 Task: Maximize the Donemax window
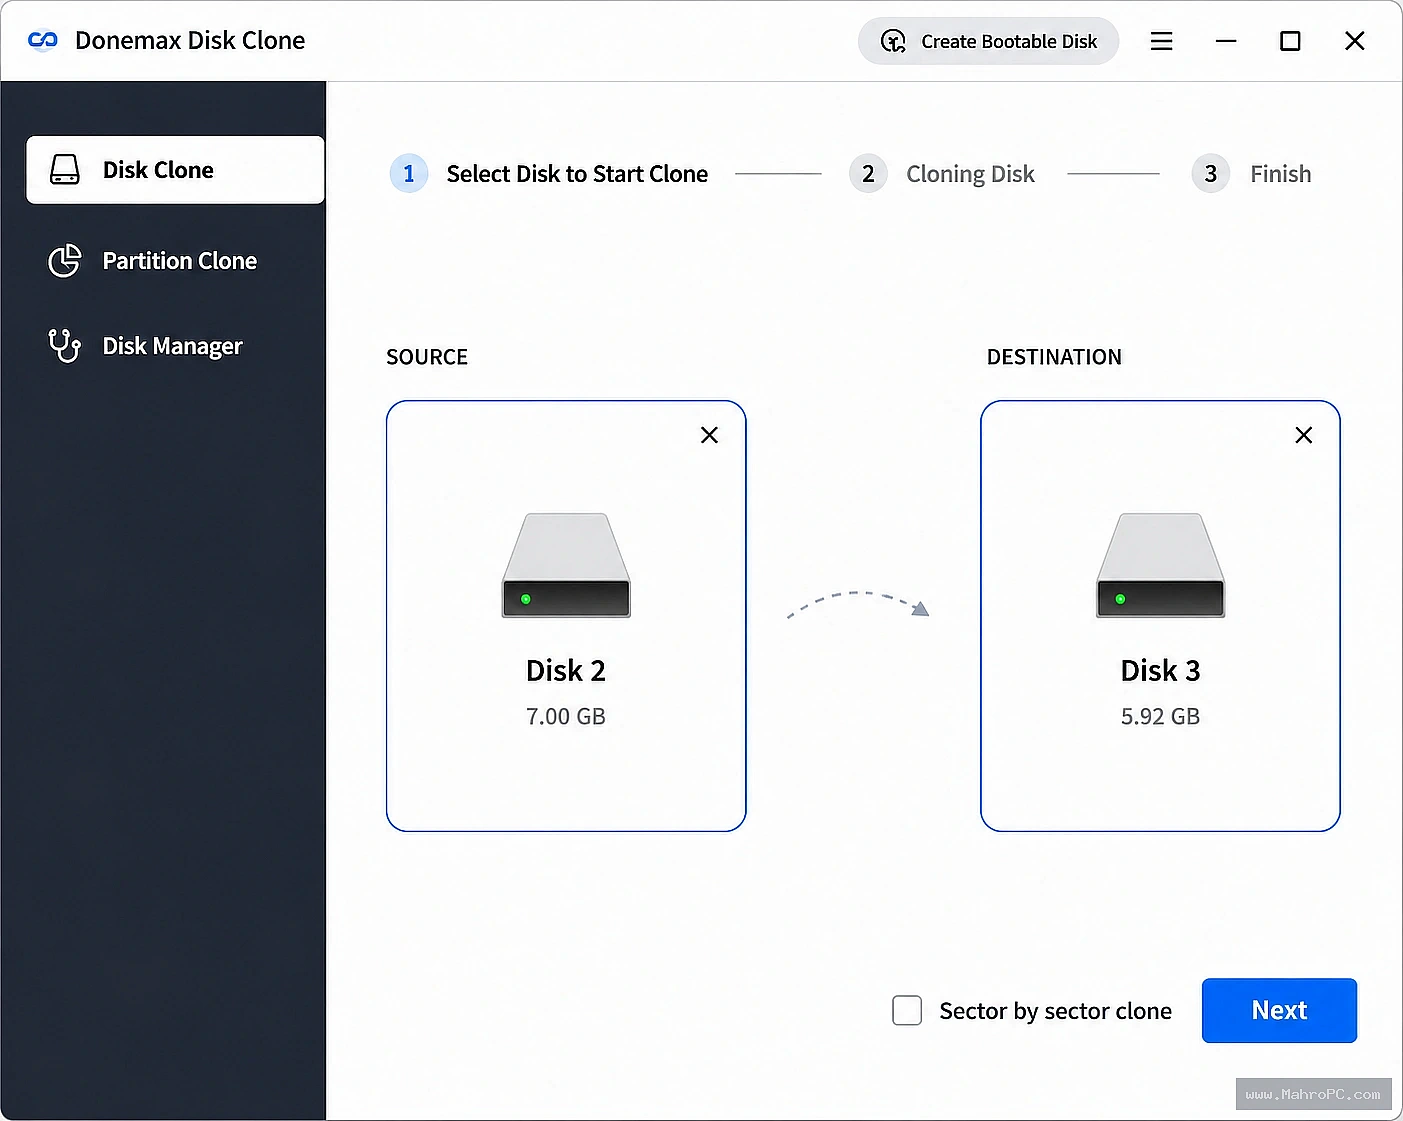1290,41
